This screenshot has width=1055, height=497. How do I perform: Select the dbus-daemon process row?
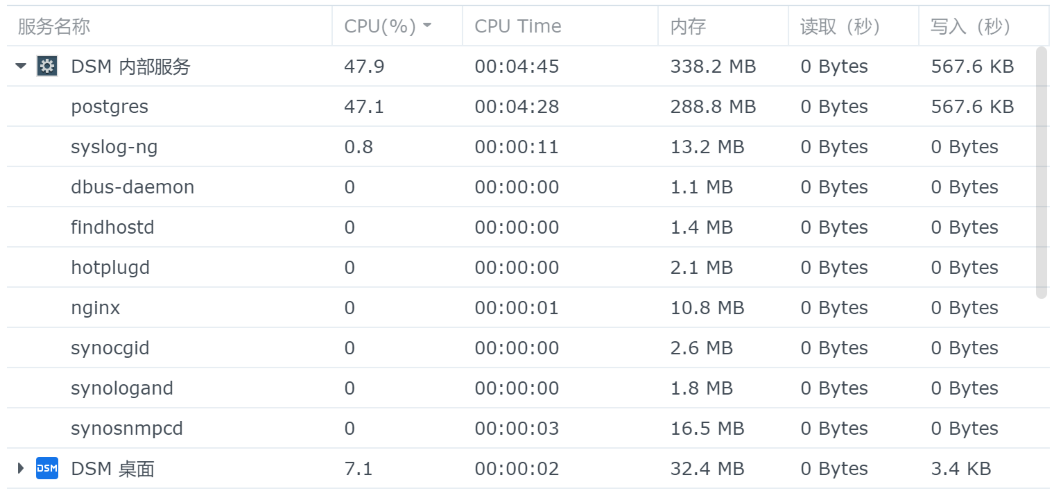click(x=521, y=187)
